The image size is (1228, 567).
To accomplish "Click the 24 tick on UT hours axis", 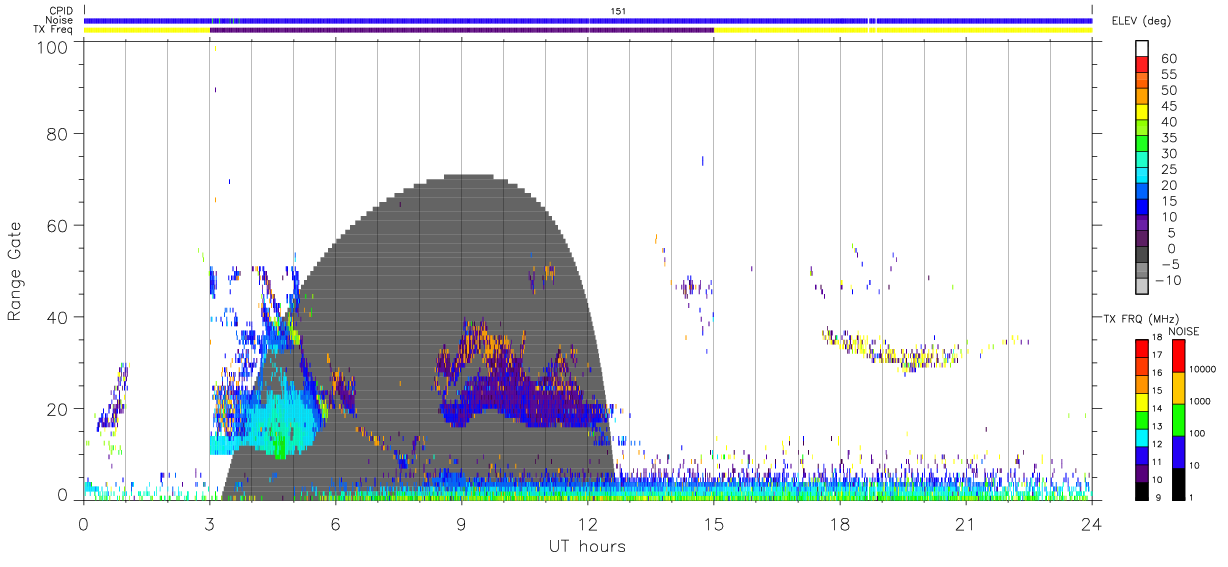I will click(1091, 524).
